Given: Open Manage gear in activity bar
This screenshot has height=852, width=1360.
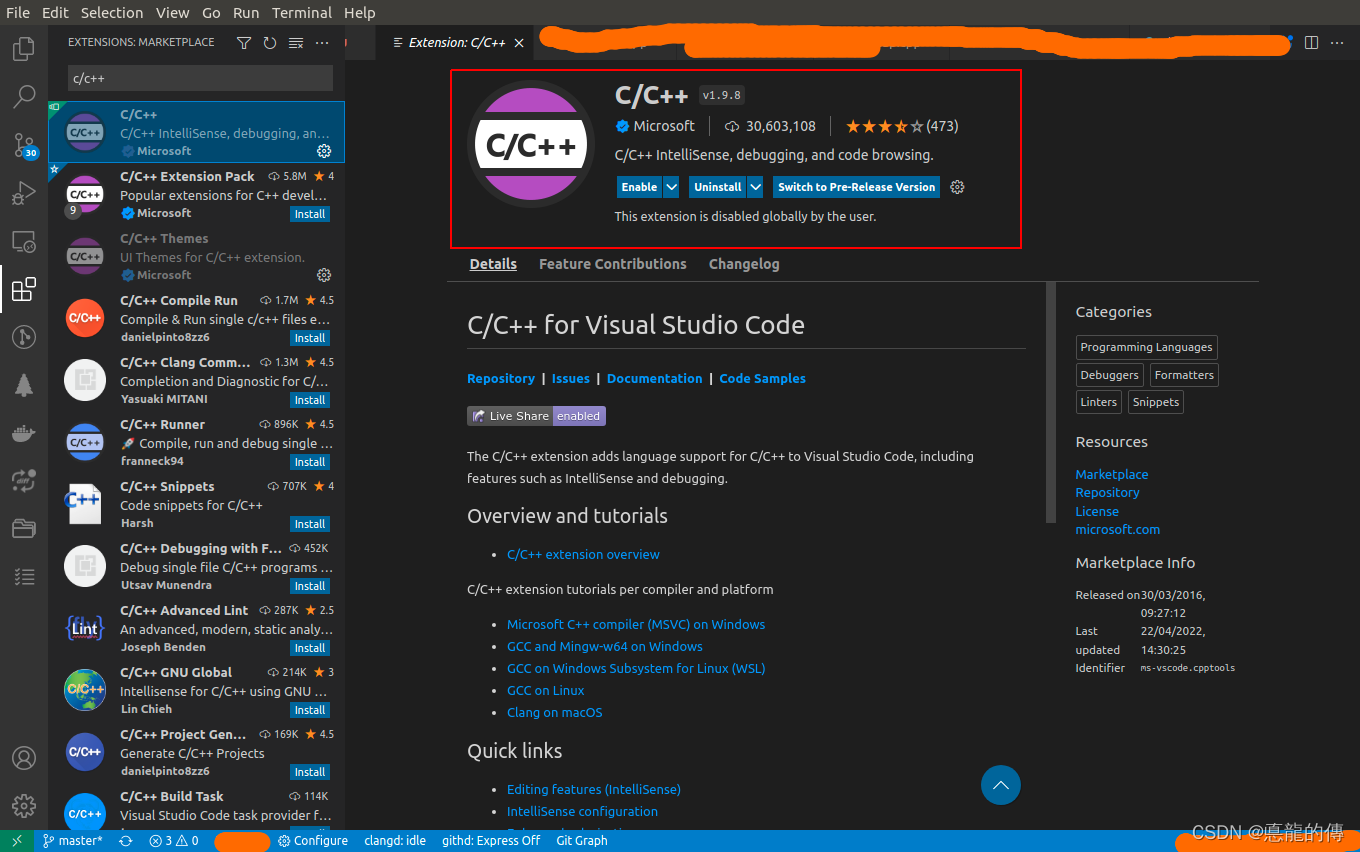Looking at the screenshot, I should [24, 805].
